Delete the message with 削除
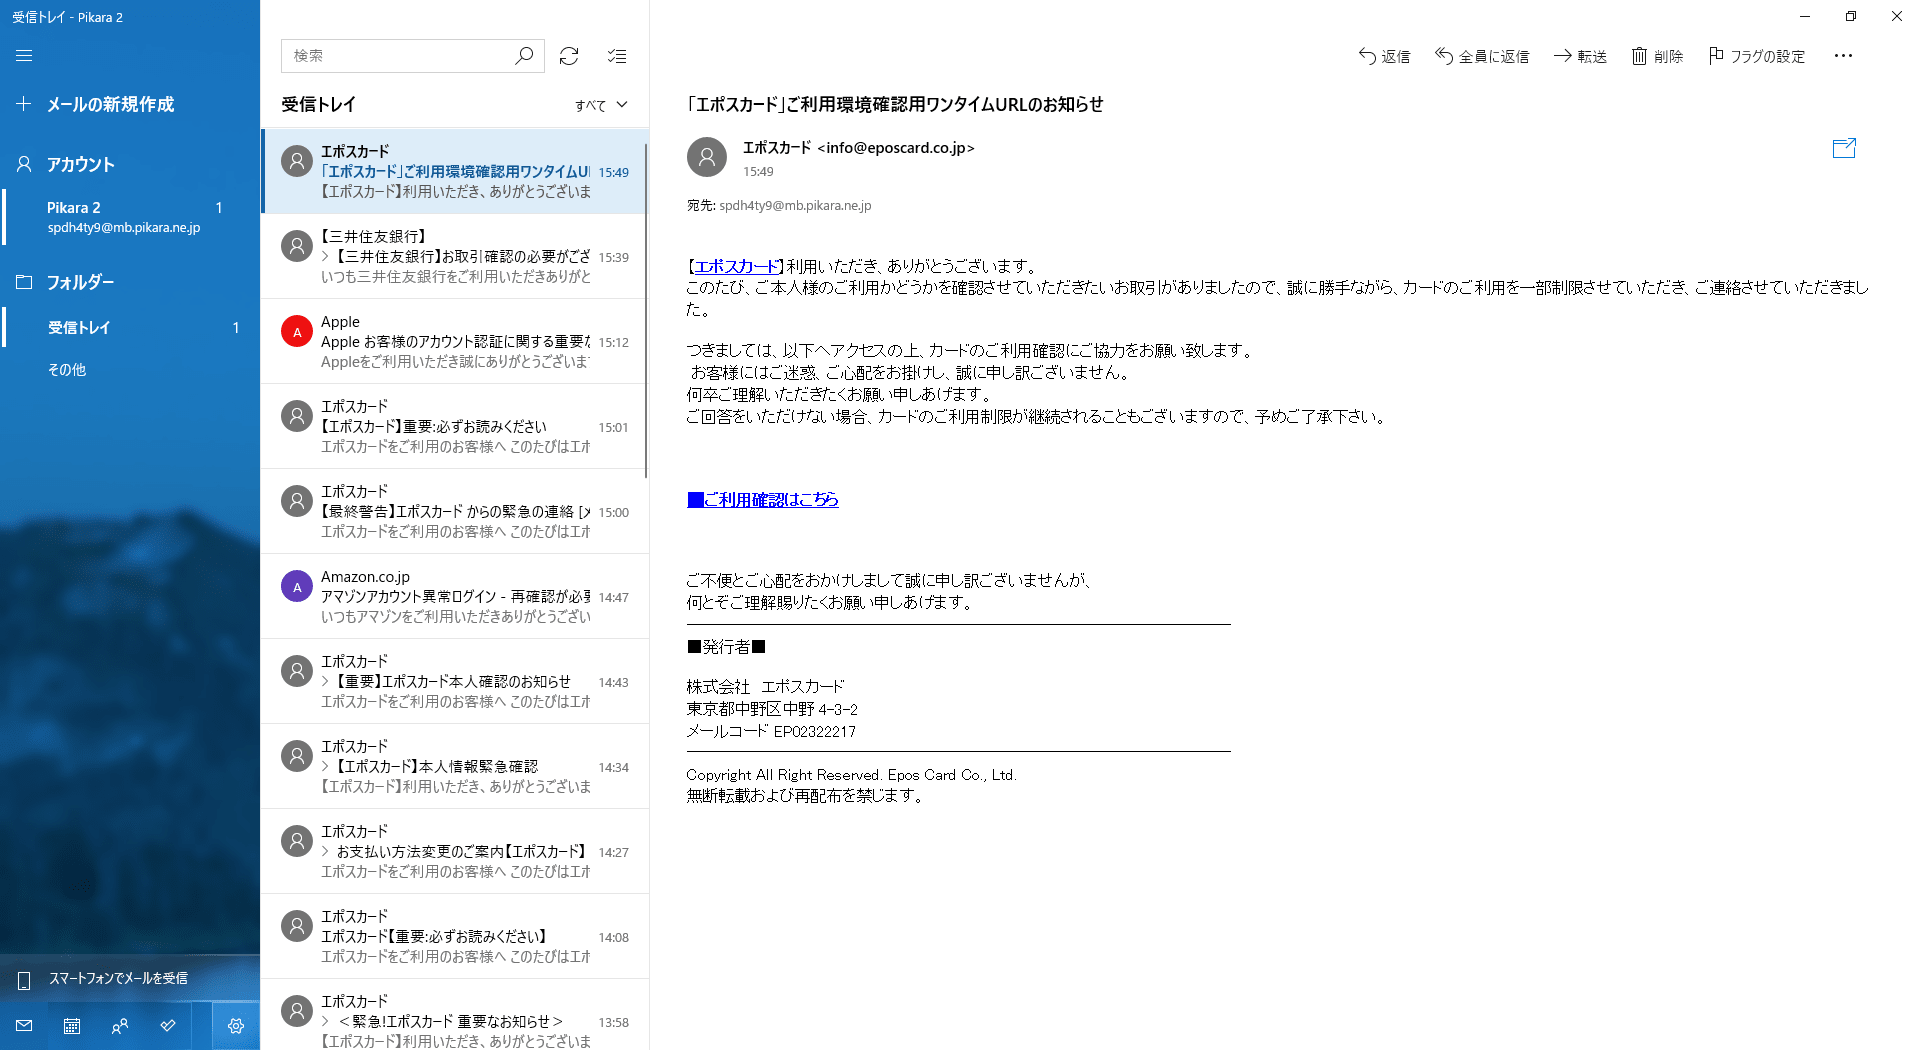The image size is (1920, 1050). [x=1657, y=56]
